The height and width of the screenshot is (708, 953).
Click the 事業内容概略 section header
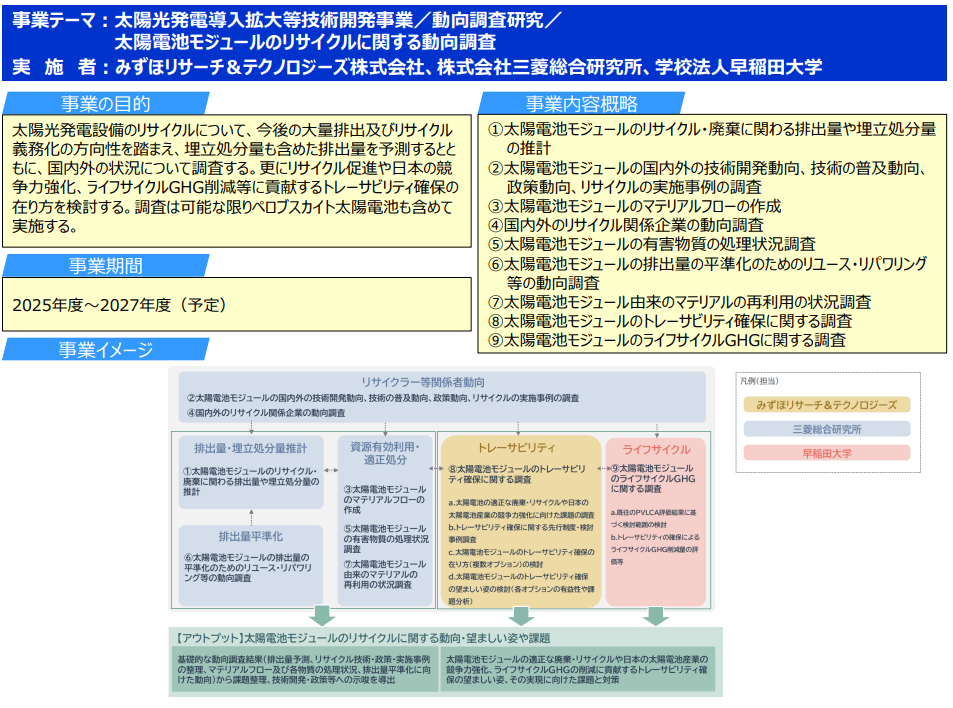point(582,103)
